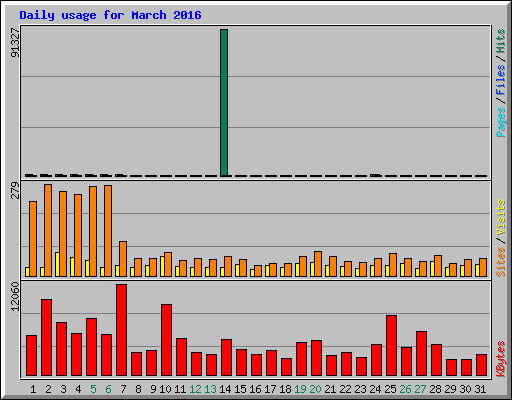
Task: Click the green day label '12'
Action: 195,389
